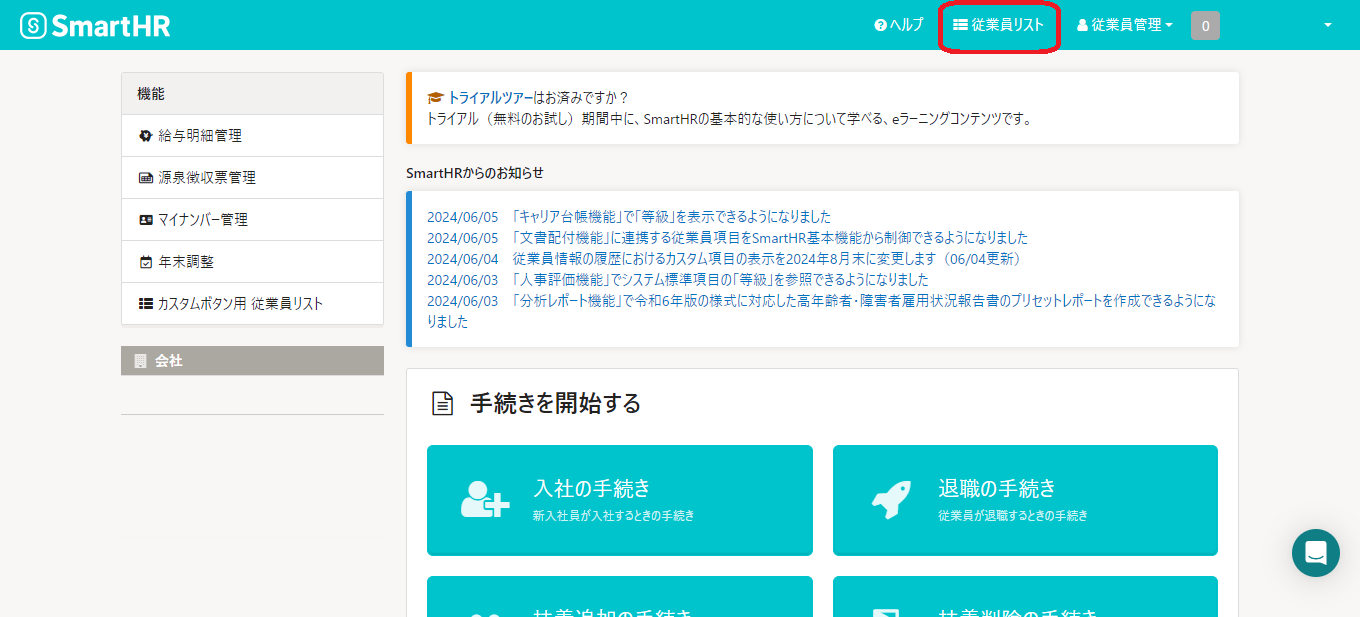
Task: Click the マイナンバー管理 ID card icon
Action: pyautogui.click(x=146, y=220)
